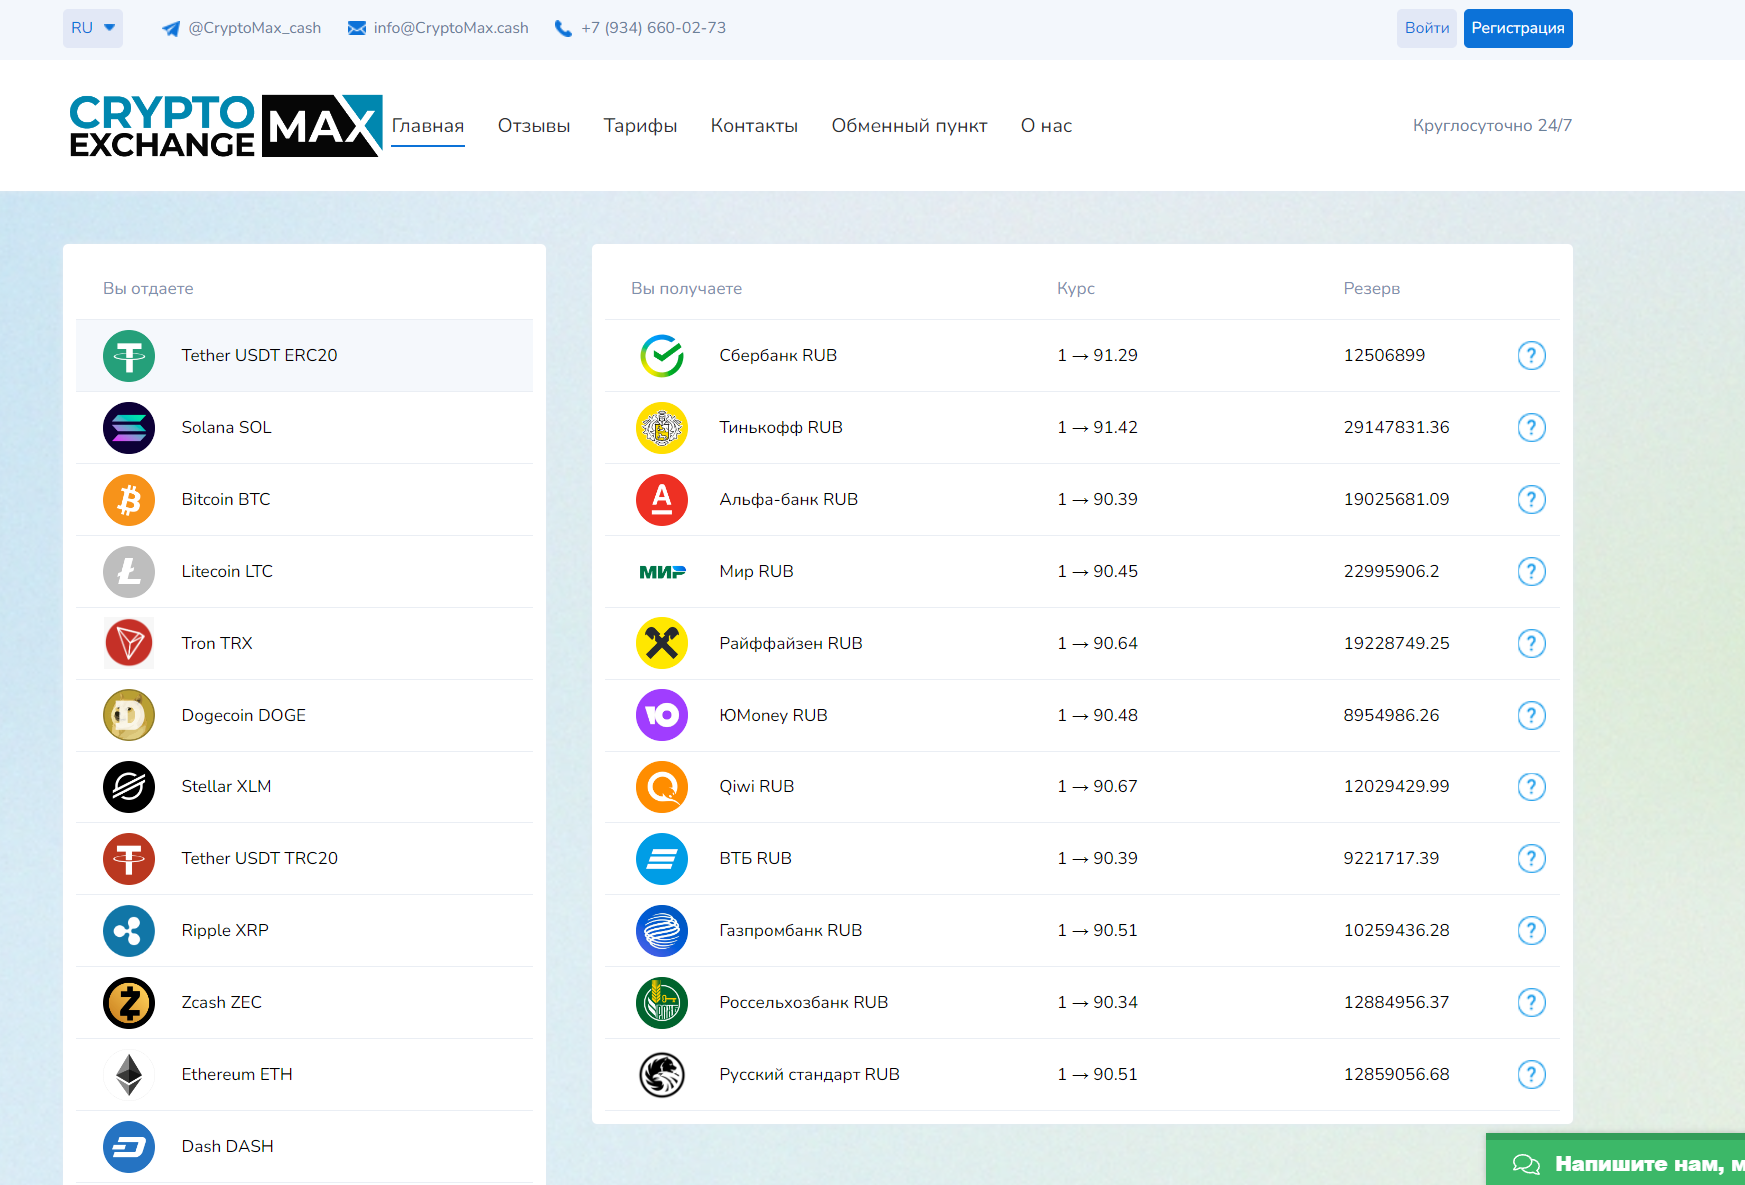The image size is (1745, 1185).
Task: Choose the Райффайзен logo icon
Action: click(662, 643)
